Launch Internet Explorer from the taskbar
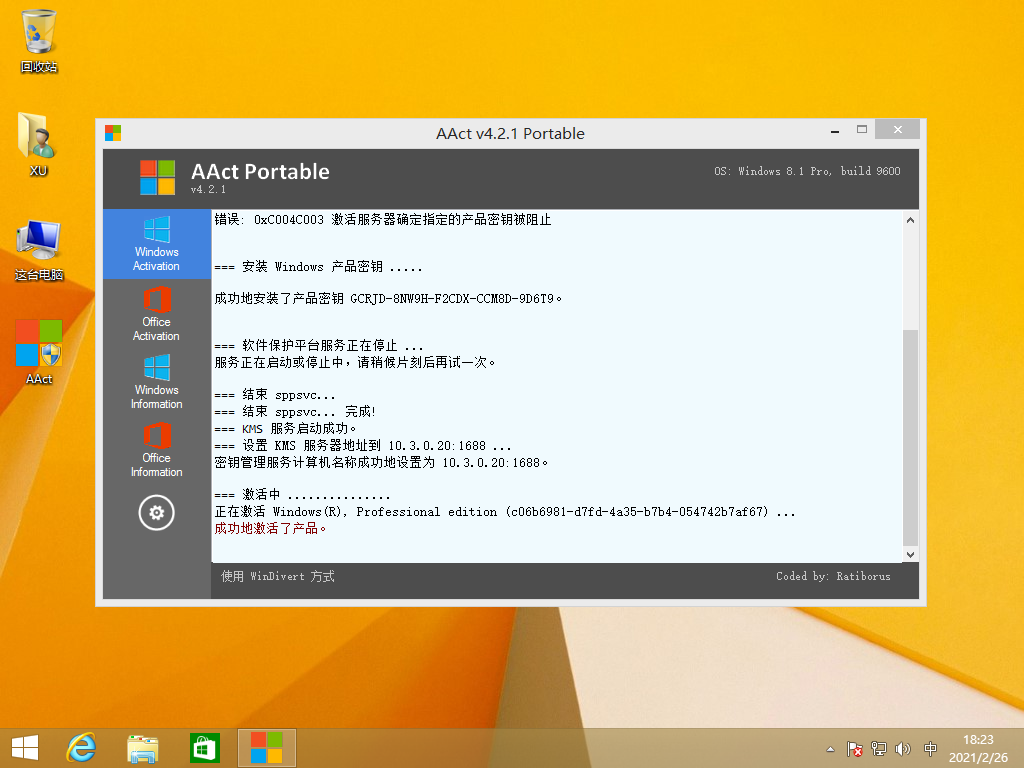Viewport: 1024px width, 768px height. [82, 747]
